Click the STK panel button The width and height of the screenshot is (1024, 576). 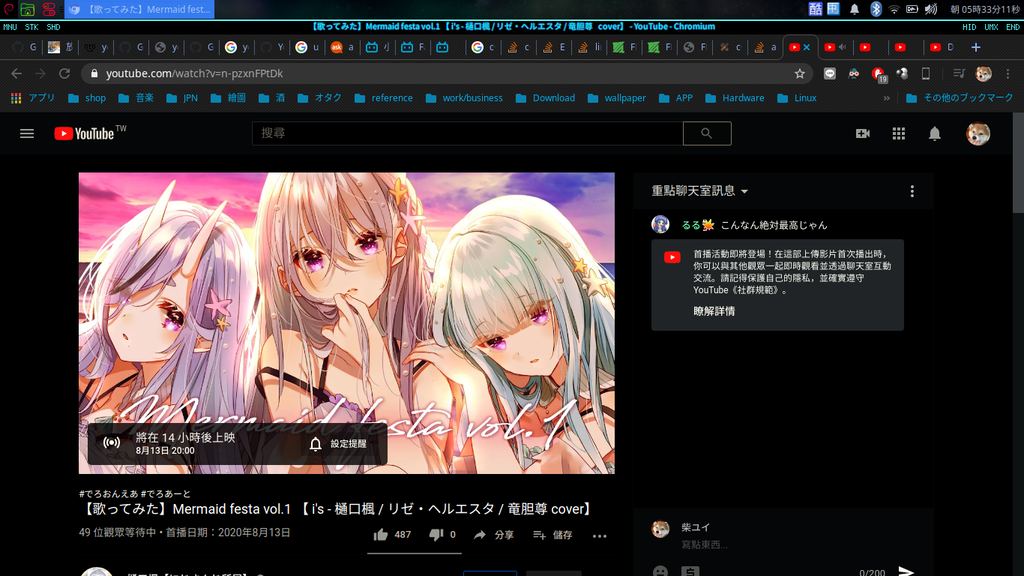point(31,27)
